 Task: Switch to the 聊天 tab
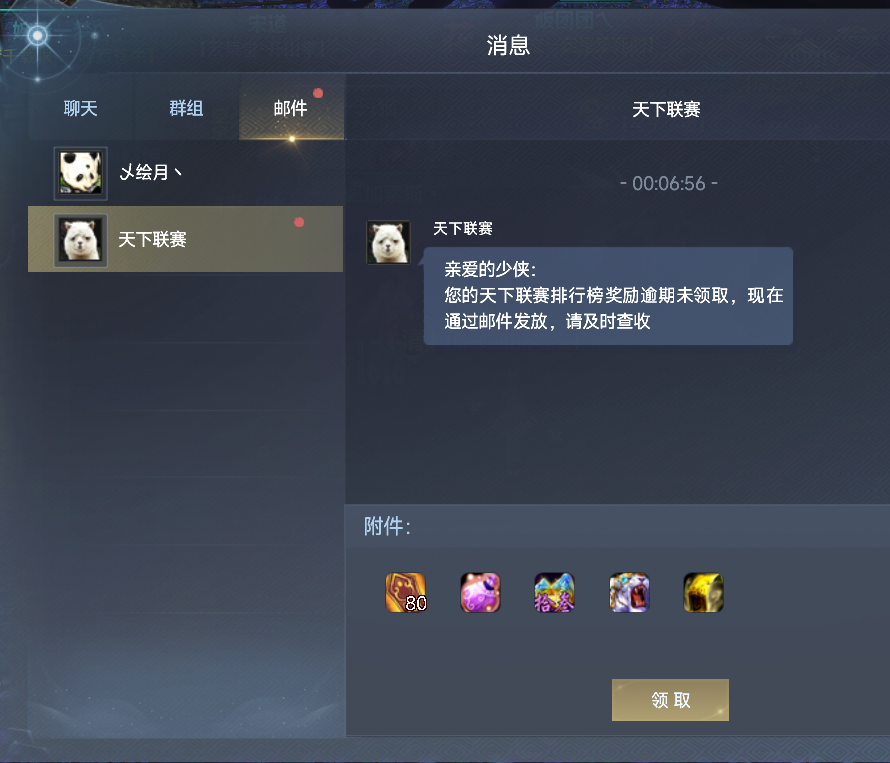(81, 108)
